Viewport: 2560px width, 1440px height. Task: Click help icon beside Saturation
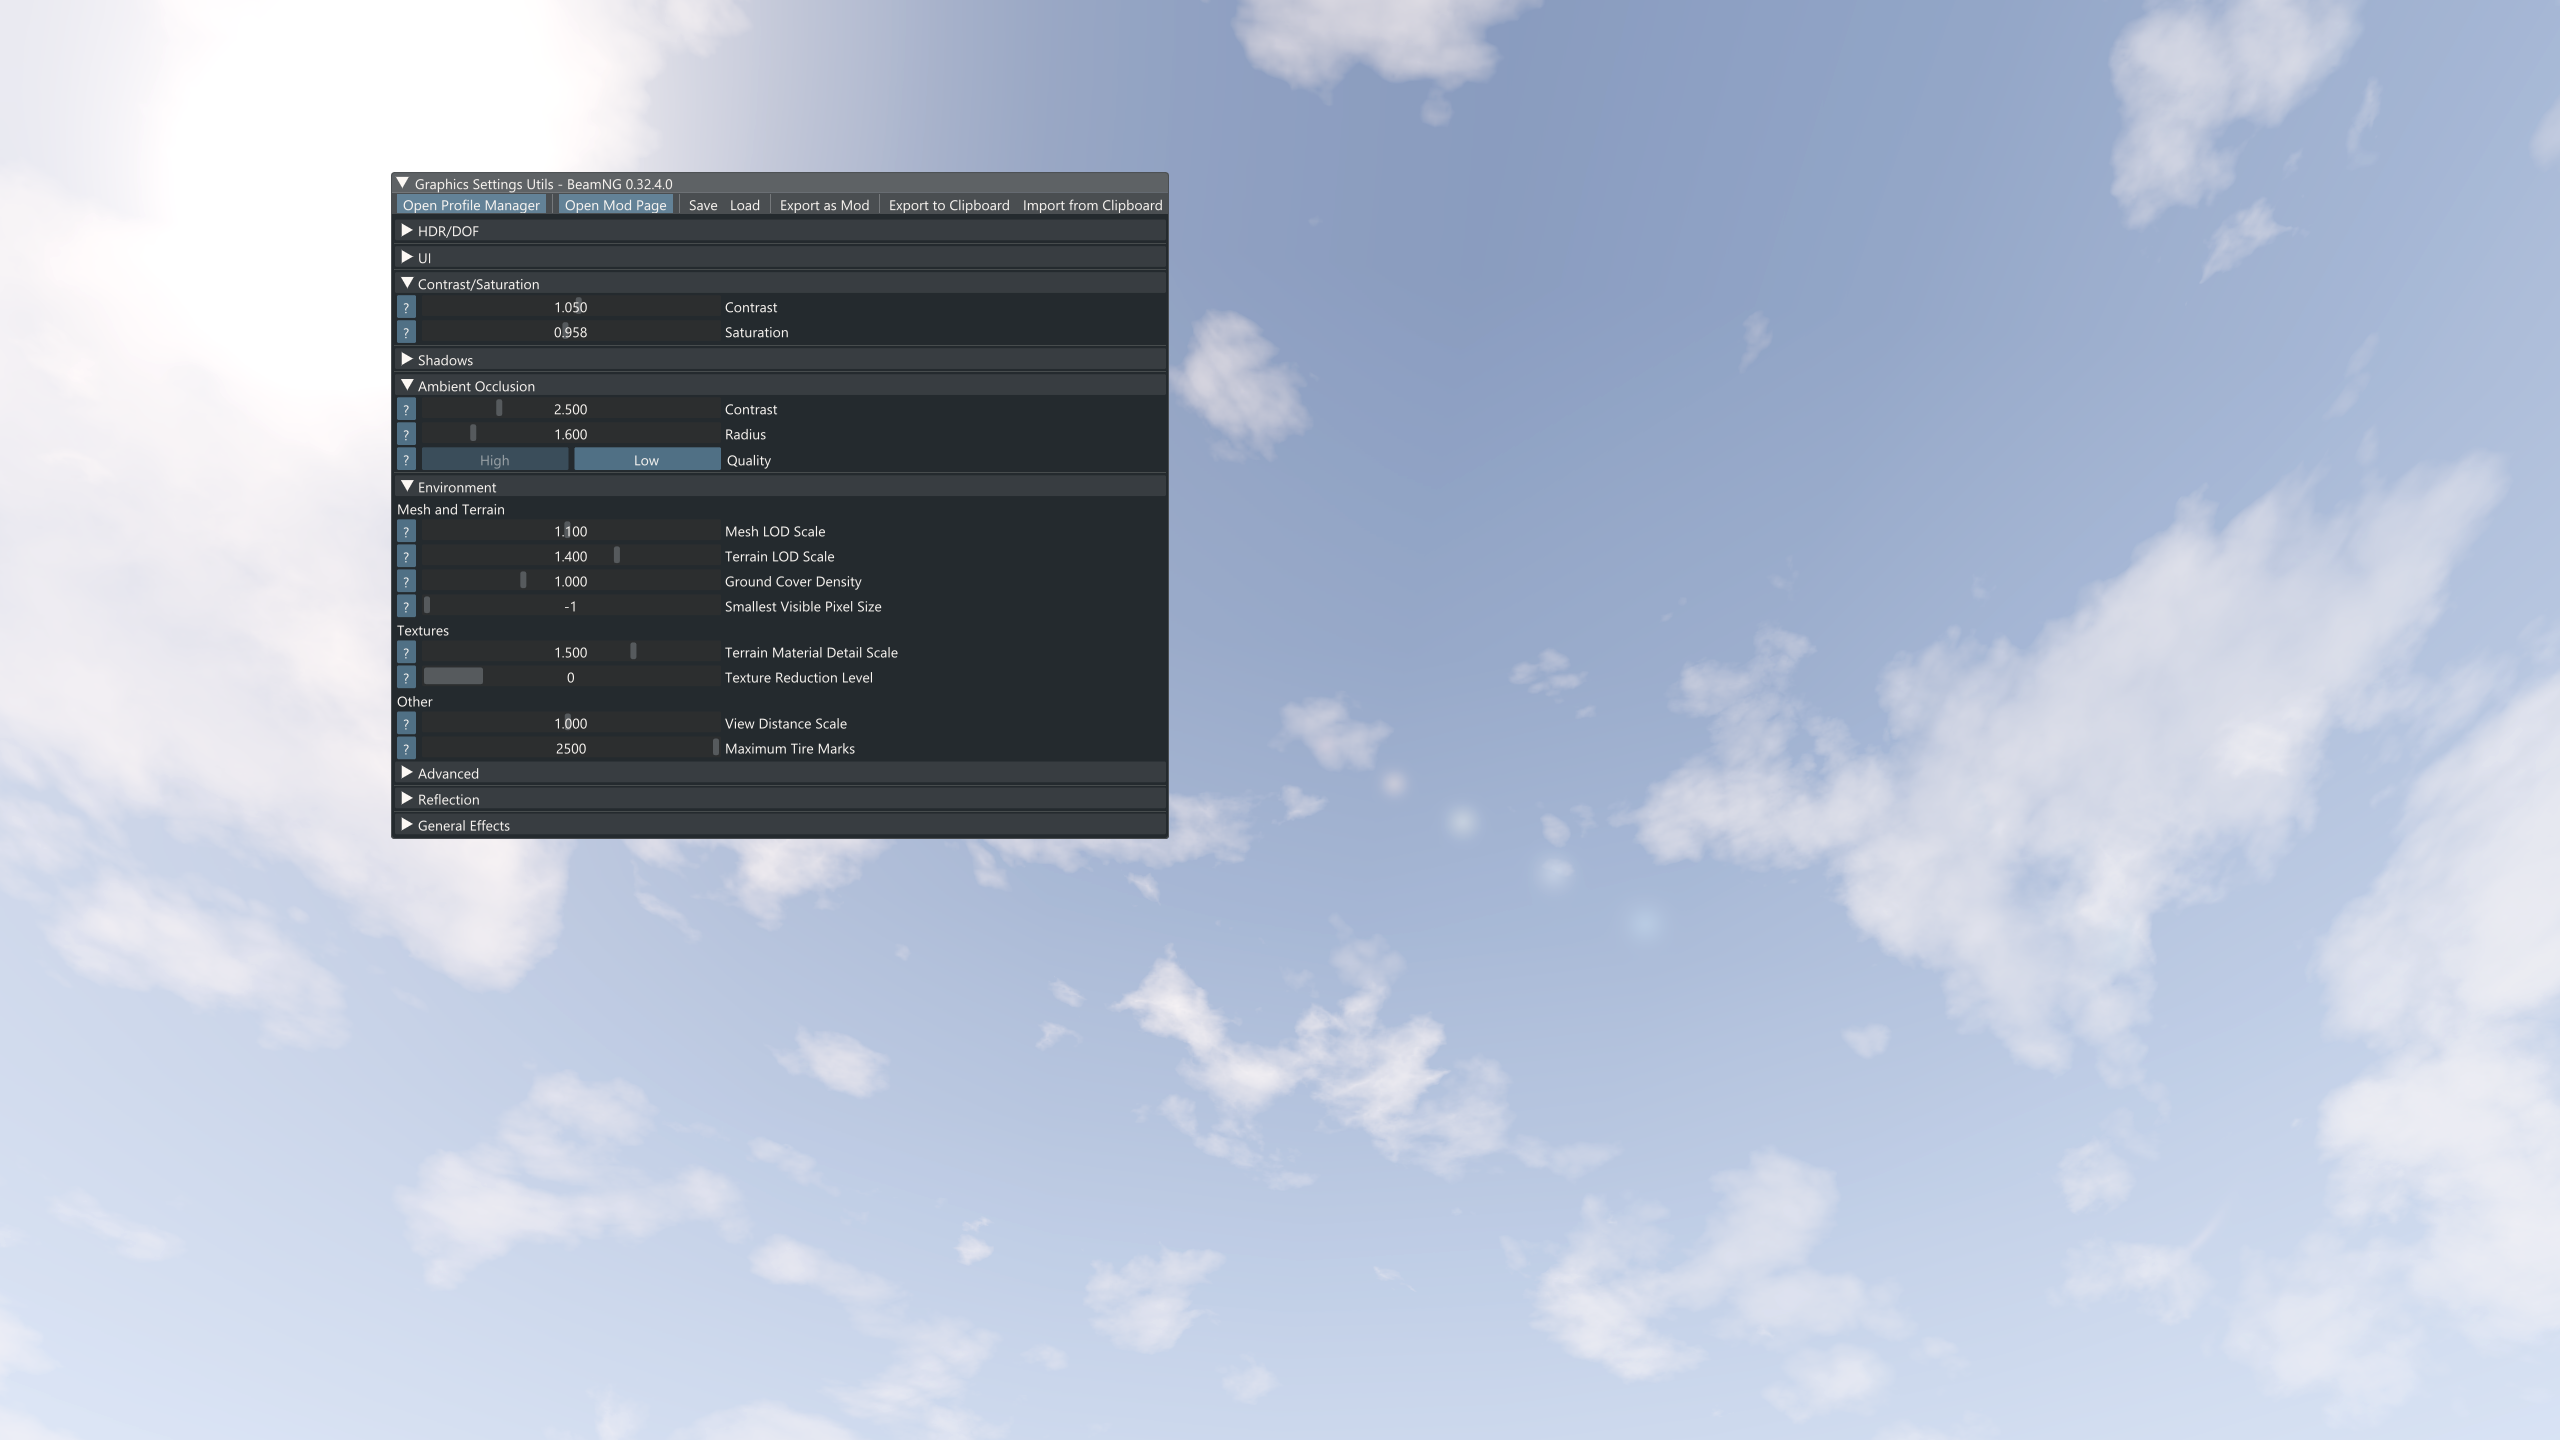(x=406, y=332)
